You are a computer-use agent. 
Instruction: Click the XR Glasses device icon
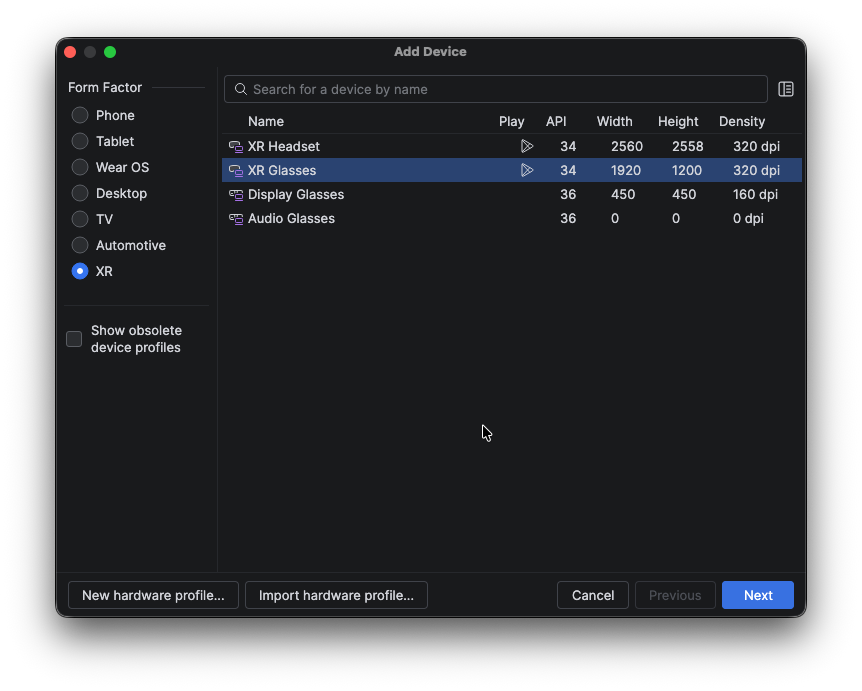tap(236, 171)
